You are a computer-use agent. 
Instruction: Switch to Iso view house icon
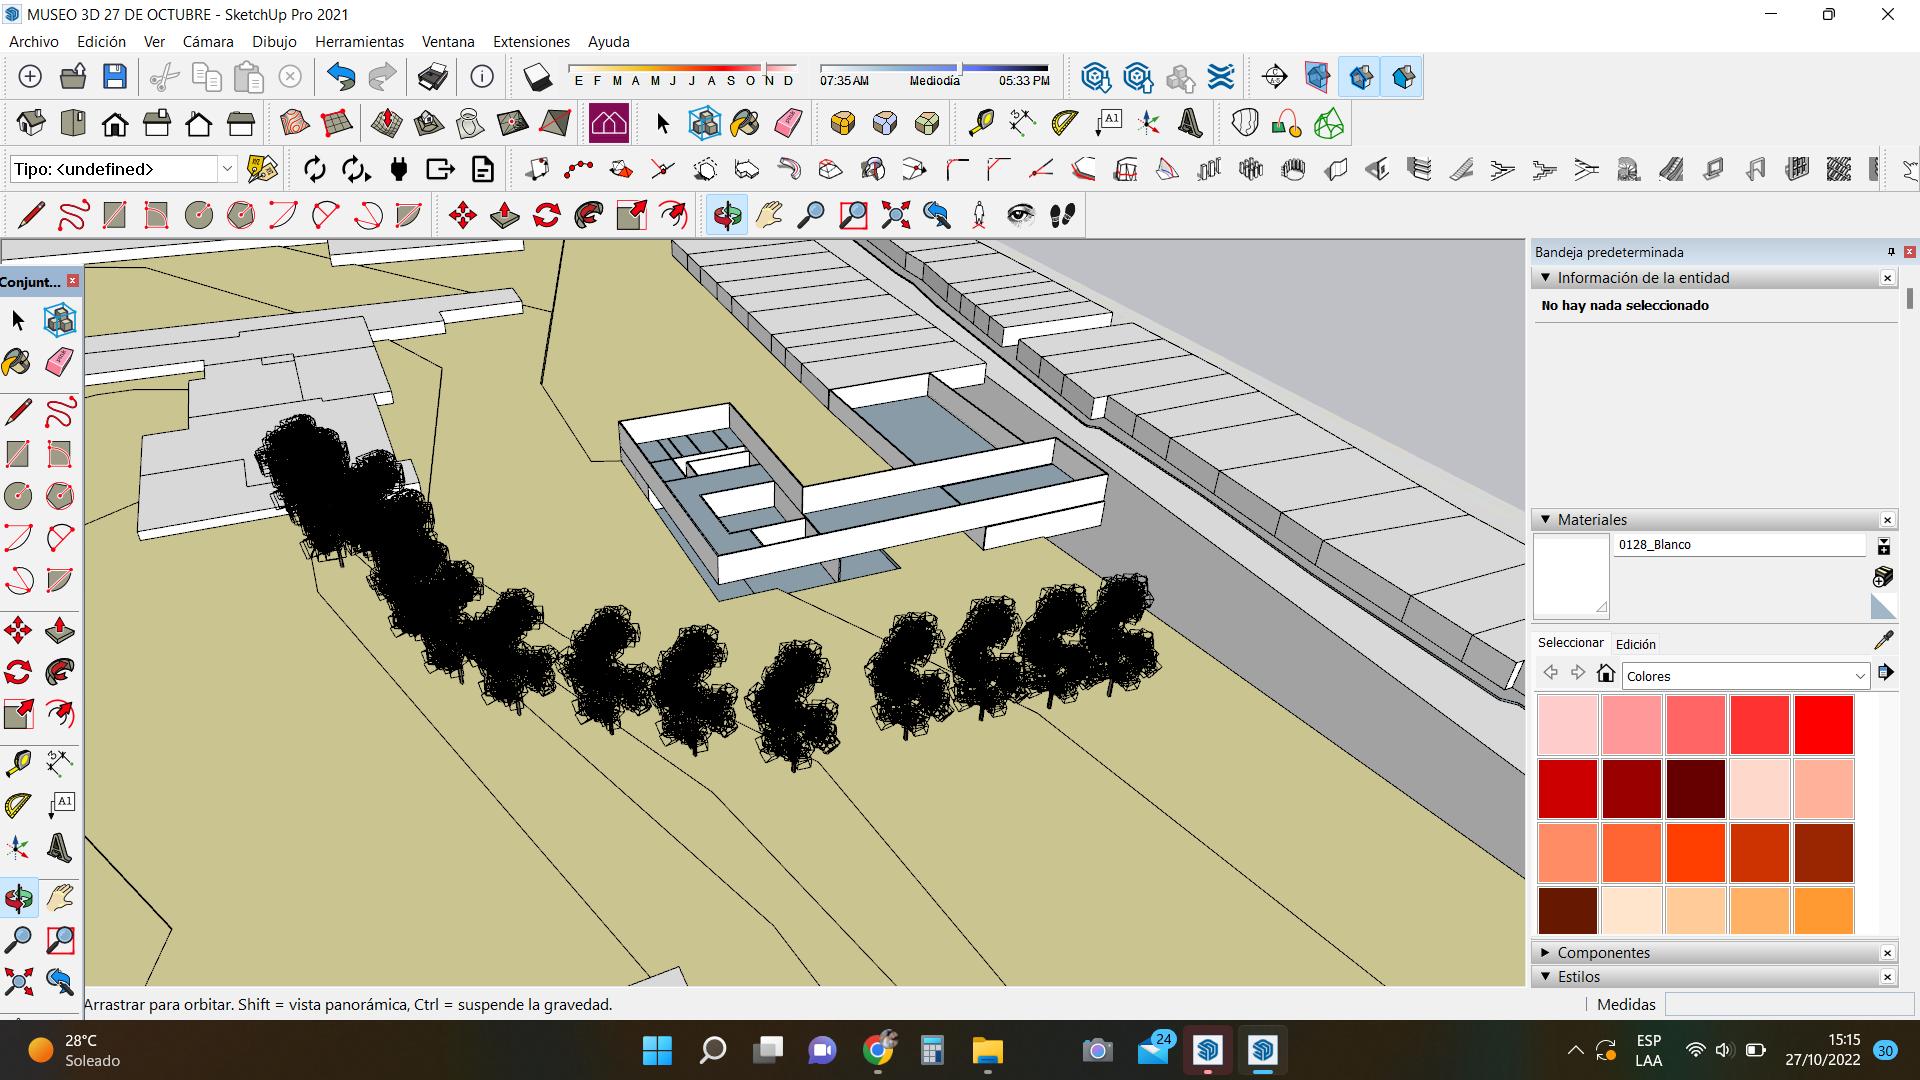pos(31,124)
